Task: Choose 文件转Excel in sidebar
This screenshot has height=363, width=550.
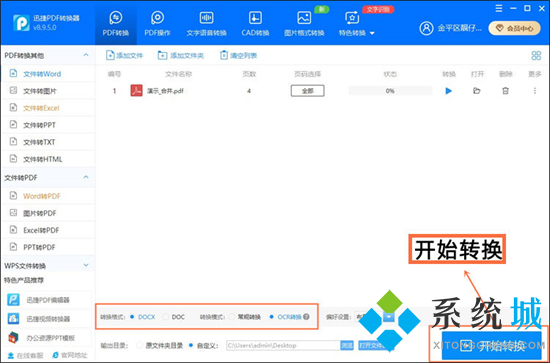Action: 48,108
